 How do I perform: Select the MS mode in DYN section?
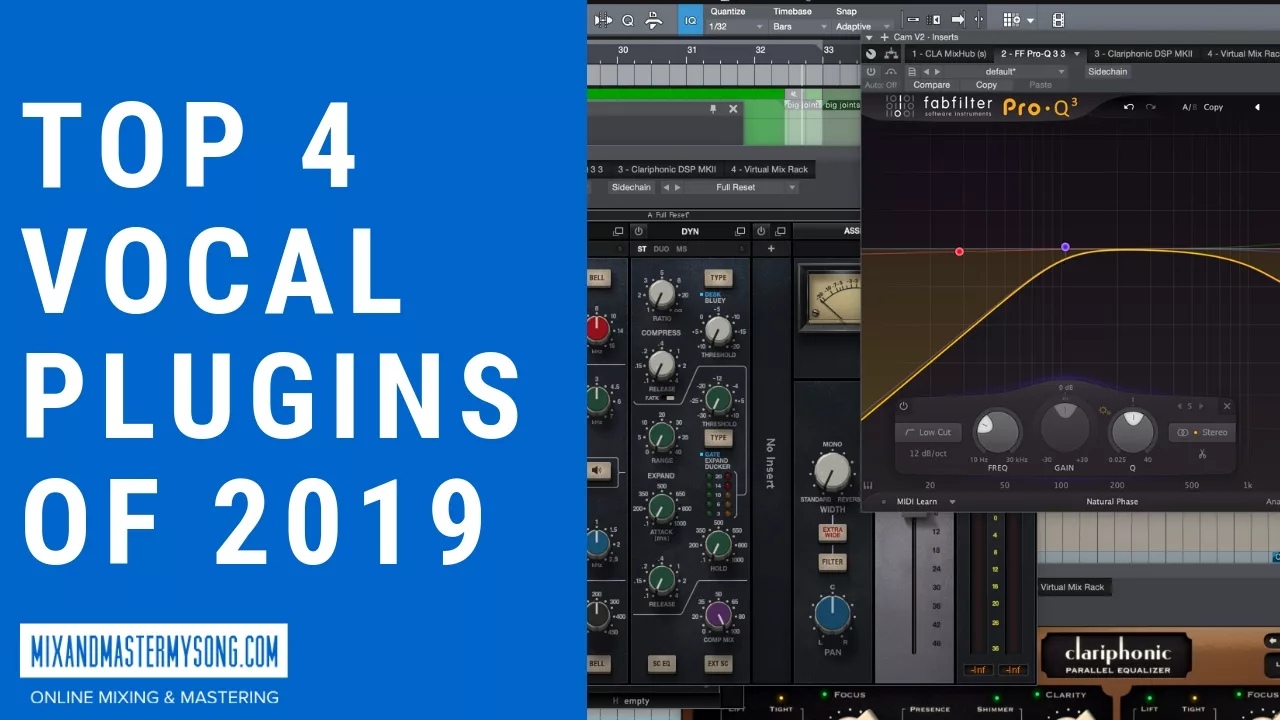(681, 249)
